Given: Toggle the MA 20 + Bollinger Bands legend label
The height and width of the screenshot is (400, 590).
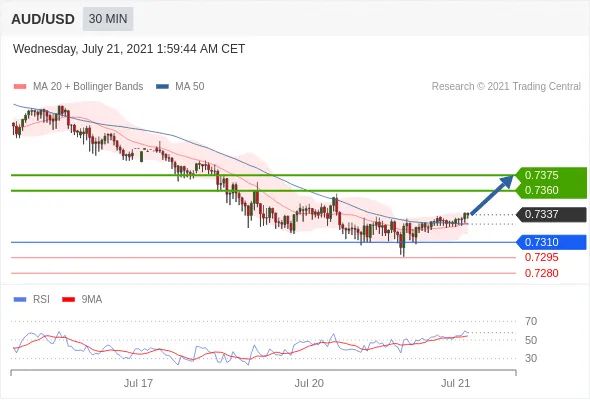Looking at the screenshot, I should pyautogui.click(x=88, y=87).
